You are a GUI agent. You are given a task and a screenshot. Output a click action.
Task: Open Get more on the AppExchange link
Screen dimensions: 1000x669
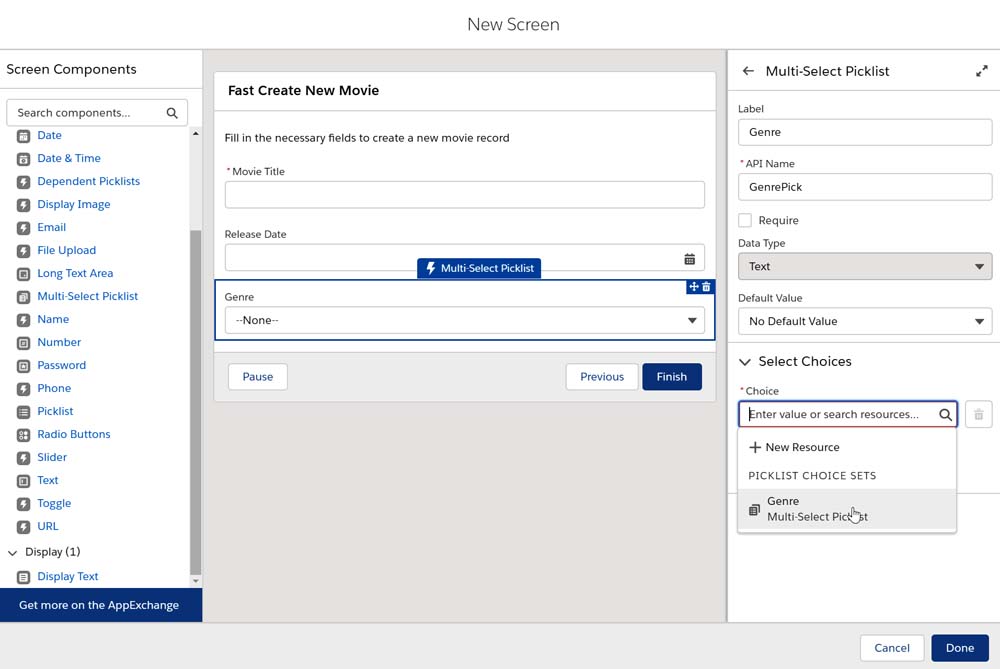99,605
